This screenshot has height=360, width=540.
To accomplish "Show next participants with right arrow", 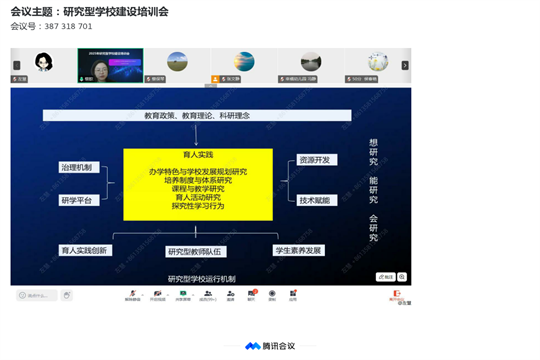I will tap(405, 65).
